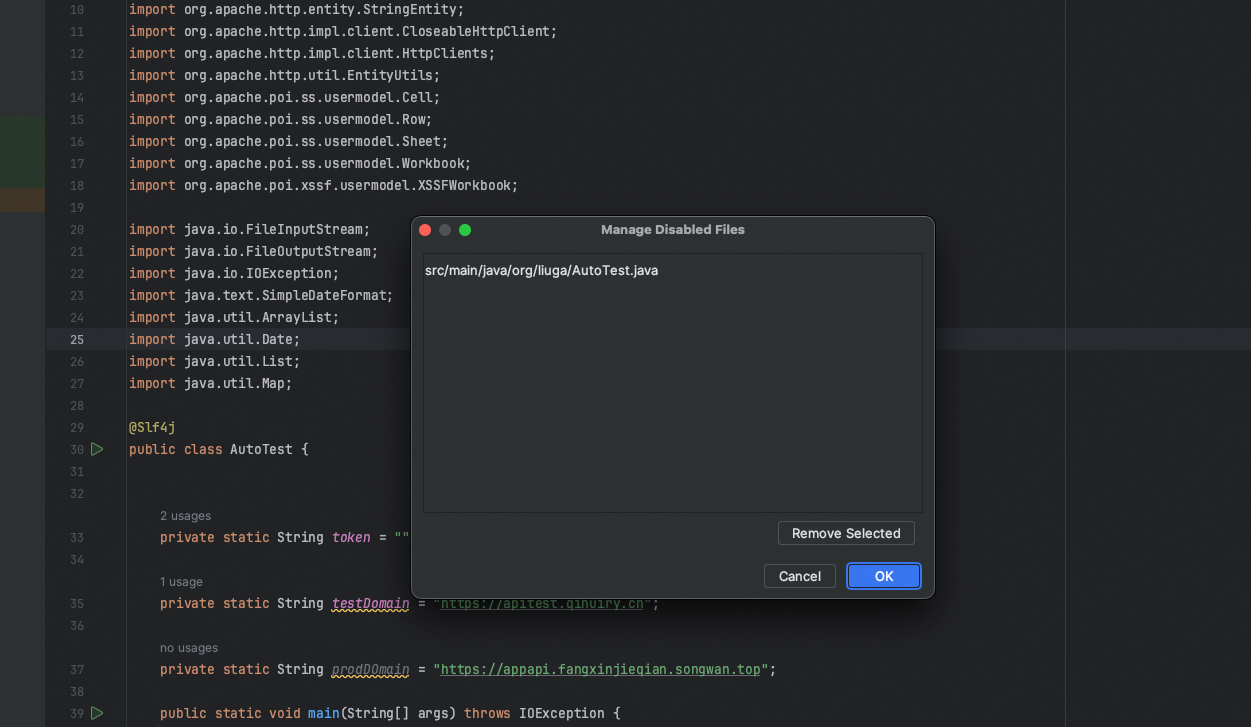The height and width of the screenshot is (727, 1251).
Task: Click the Cancel button
Action: tap(799, 576)
